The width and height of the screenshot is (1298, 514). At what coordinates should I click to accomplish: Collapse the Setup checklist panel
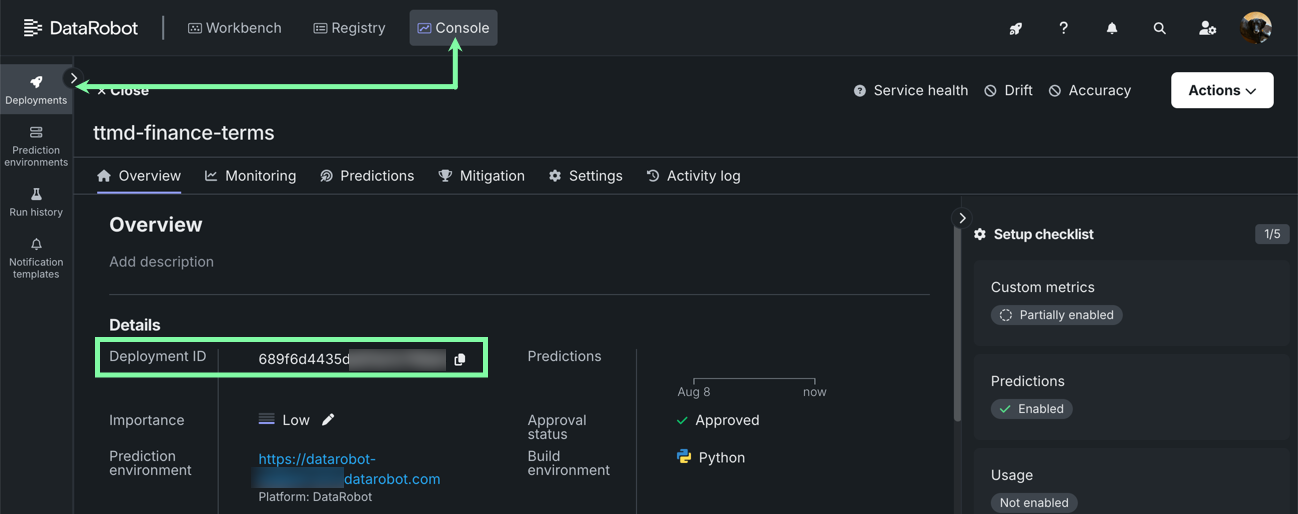coord(962,218)
